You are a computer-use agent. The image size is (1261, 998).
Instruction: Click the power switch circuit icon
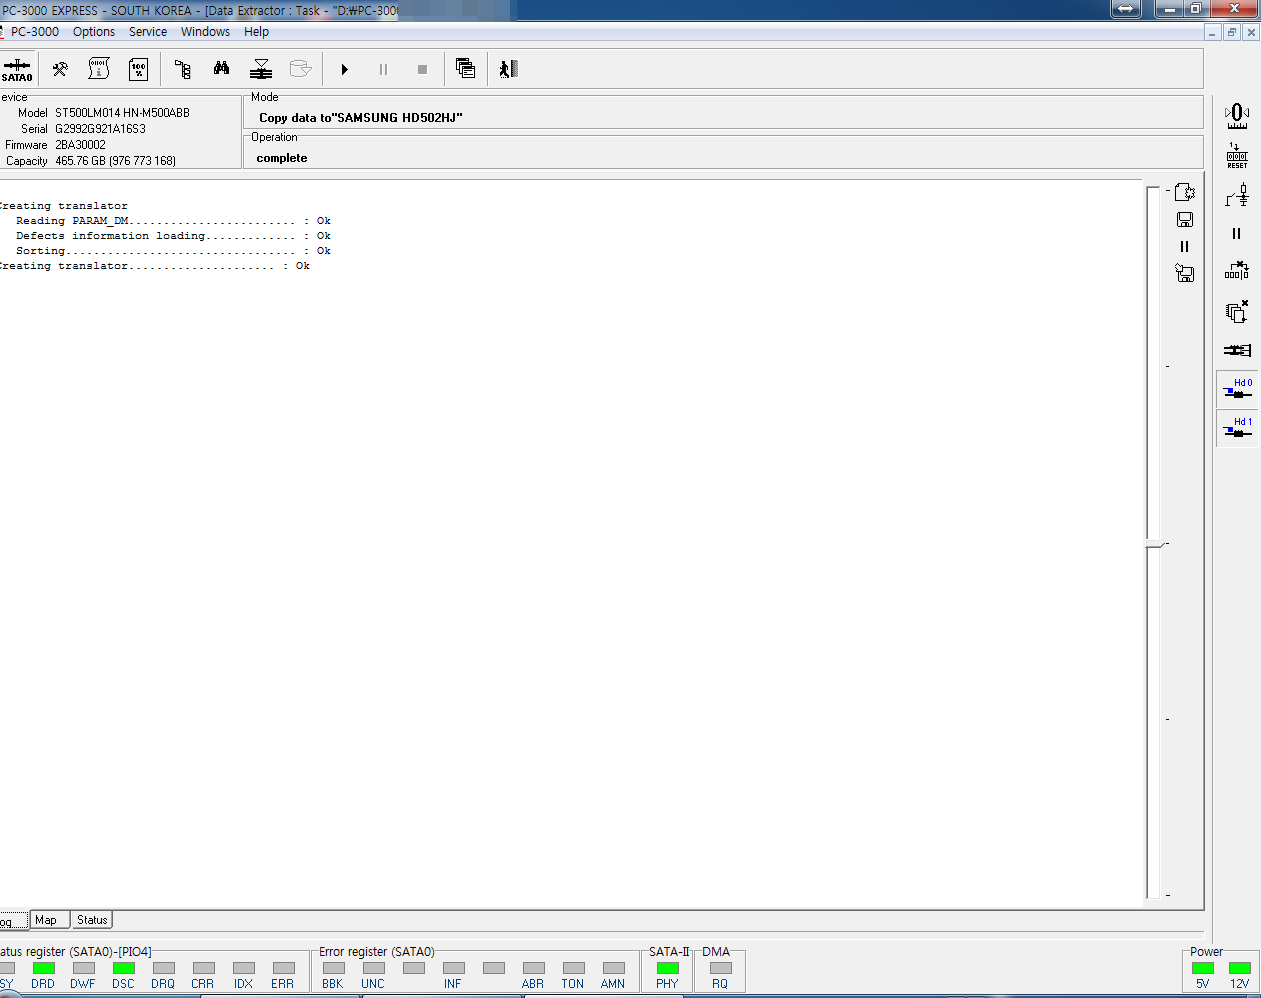pyautogui.click(x=1237, y=194)
